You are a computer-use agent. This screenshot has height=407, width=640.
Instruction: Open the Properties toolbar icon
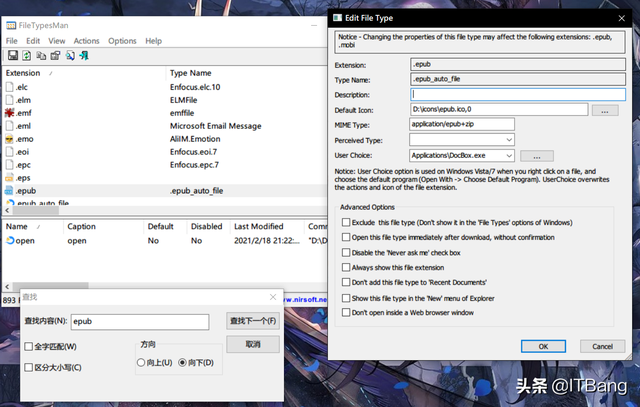56,55
